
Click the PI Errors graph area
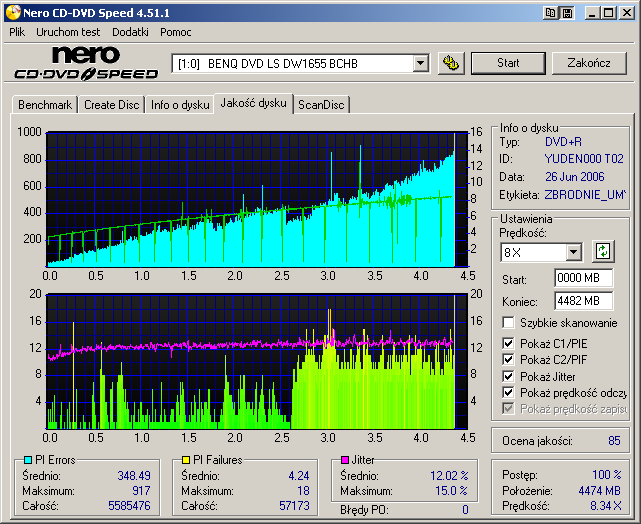click(257, 199)
